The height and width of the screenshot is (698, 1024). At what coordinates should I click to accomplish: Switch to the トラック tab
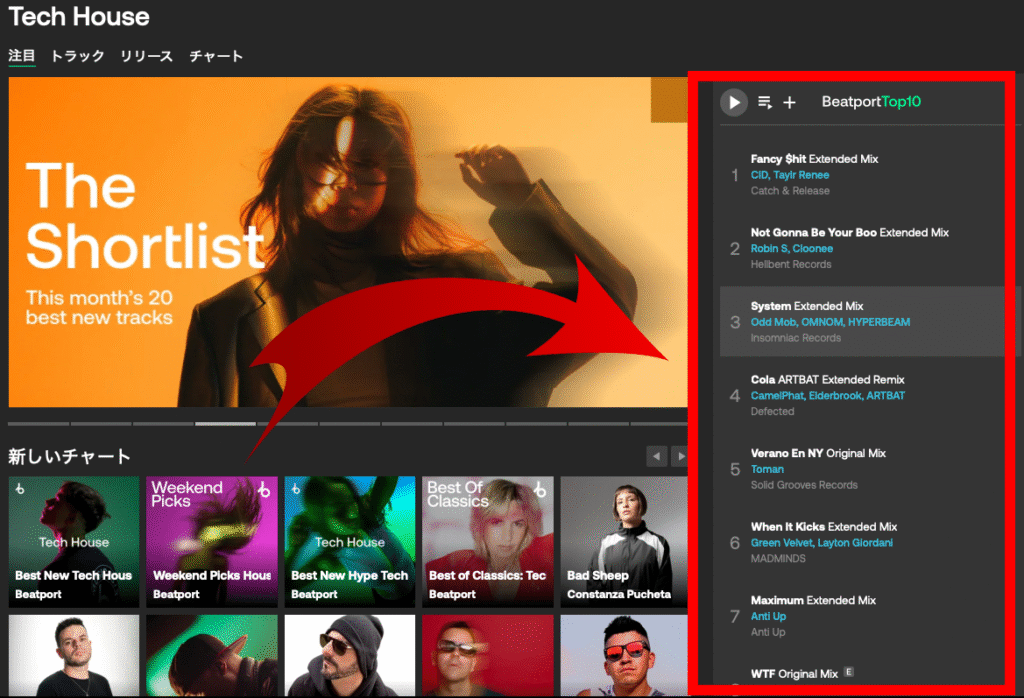(x=77, y=56)
